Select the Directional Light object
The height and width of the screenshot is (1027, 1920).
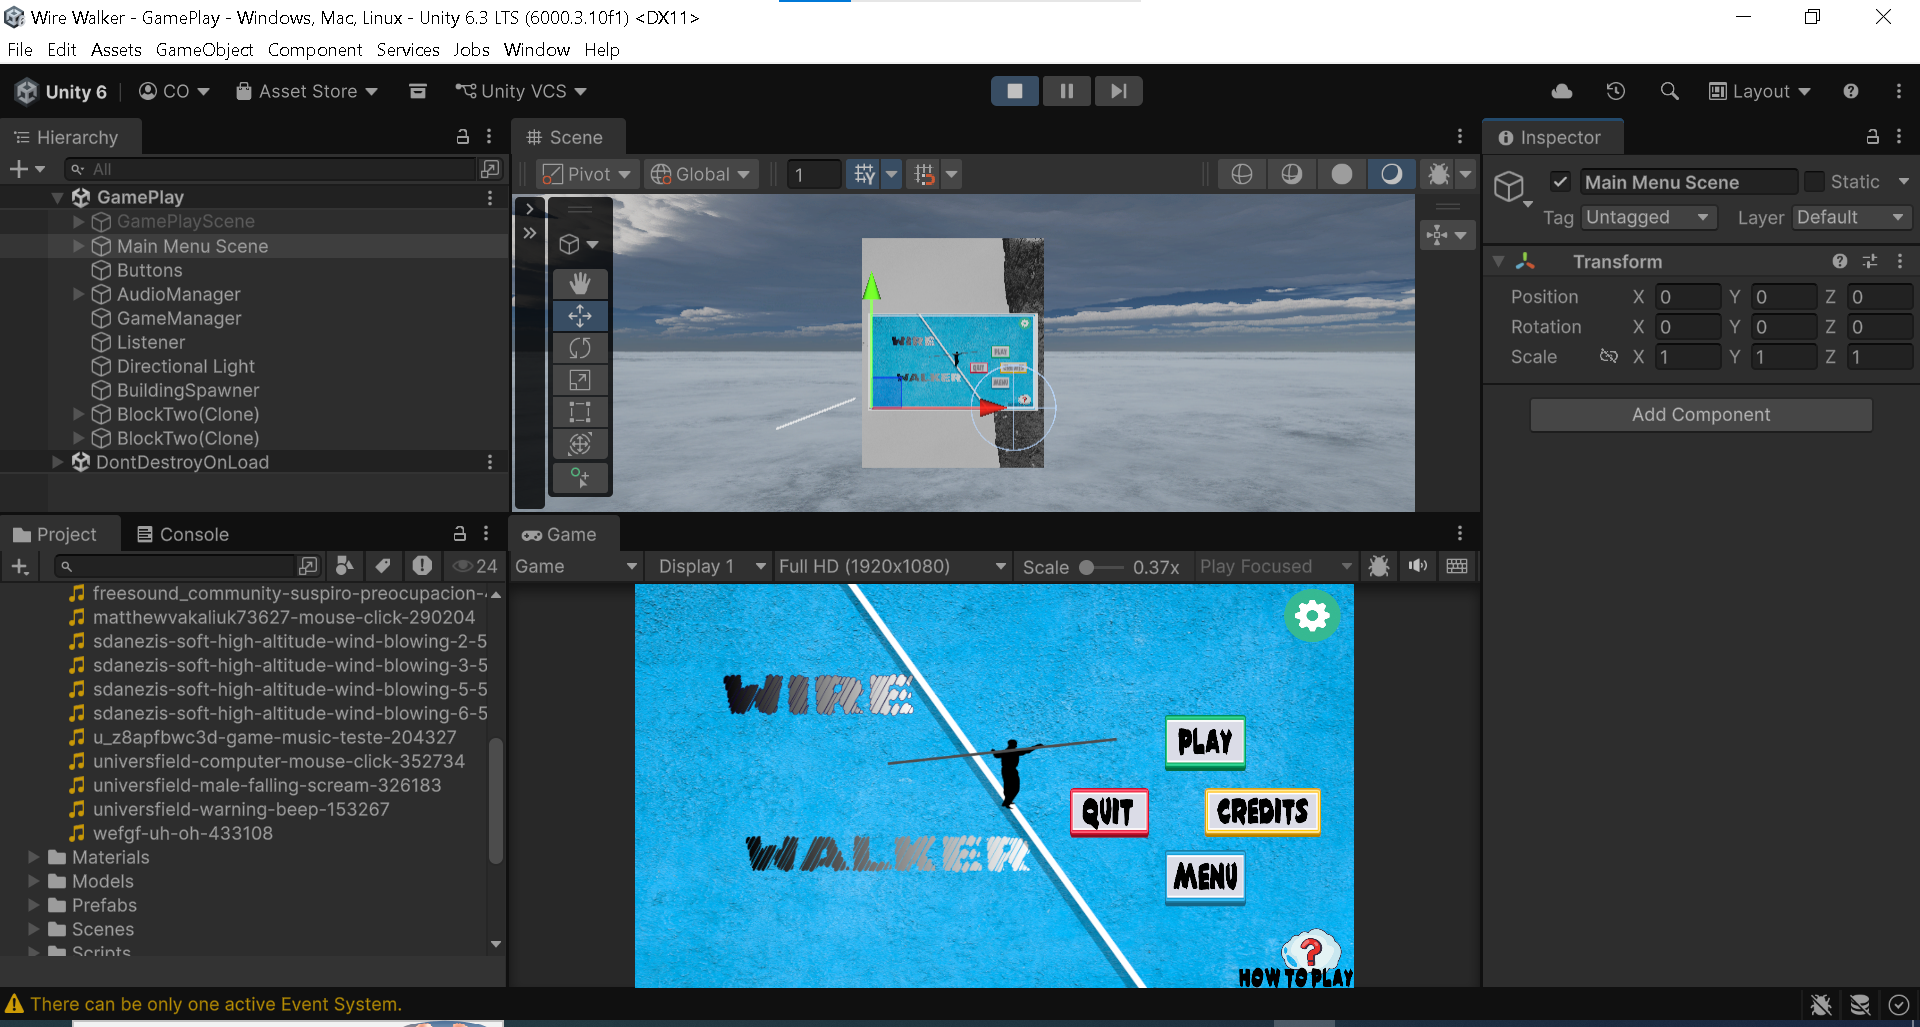click(186, 366)
